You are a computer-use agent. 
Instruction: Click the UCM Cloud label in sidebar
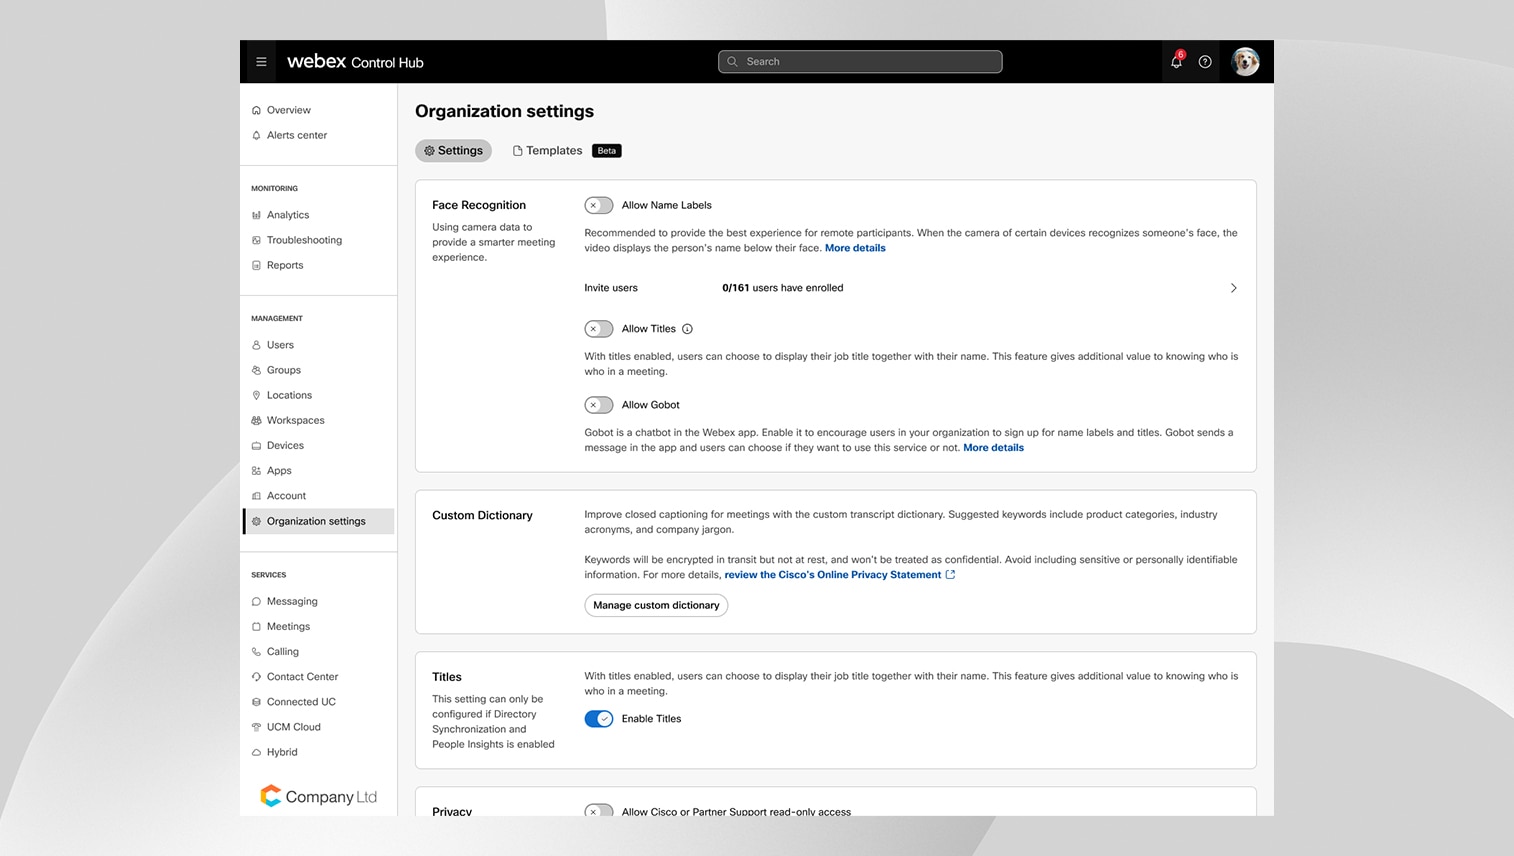pos(294,727)
